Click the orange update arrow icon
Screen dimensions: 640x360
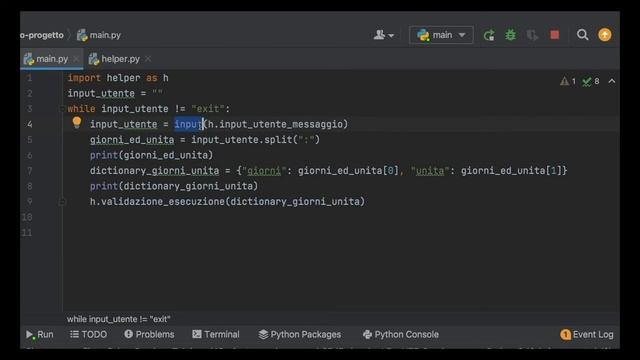point(604,35)
